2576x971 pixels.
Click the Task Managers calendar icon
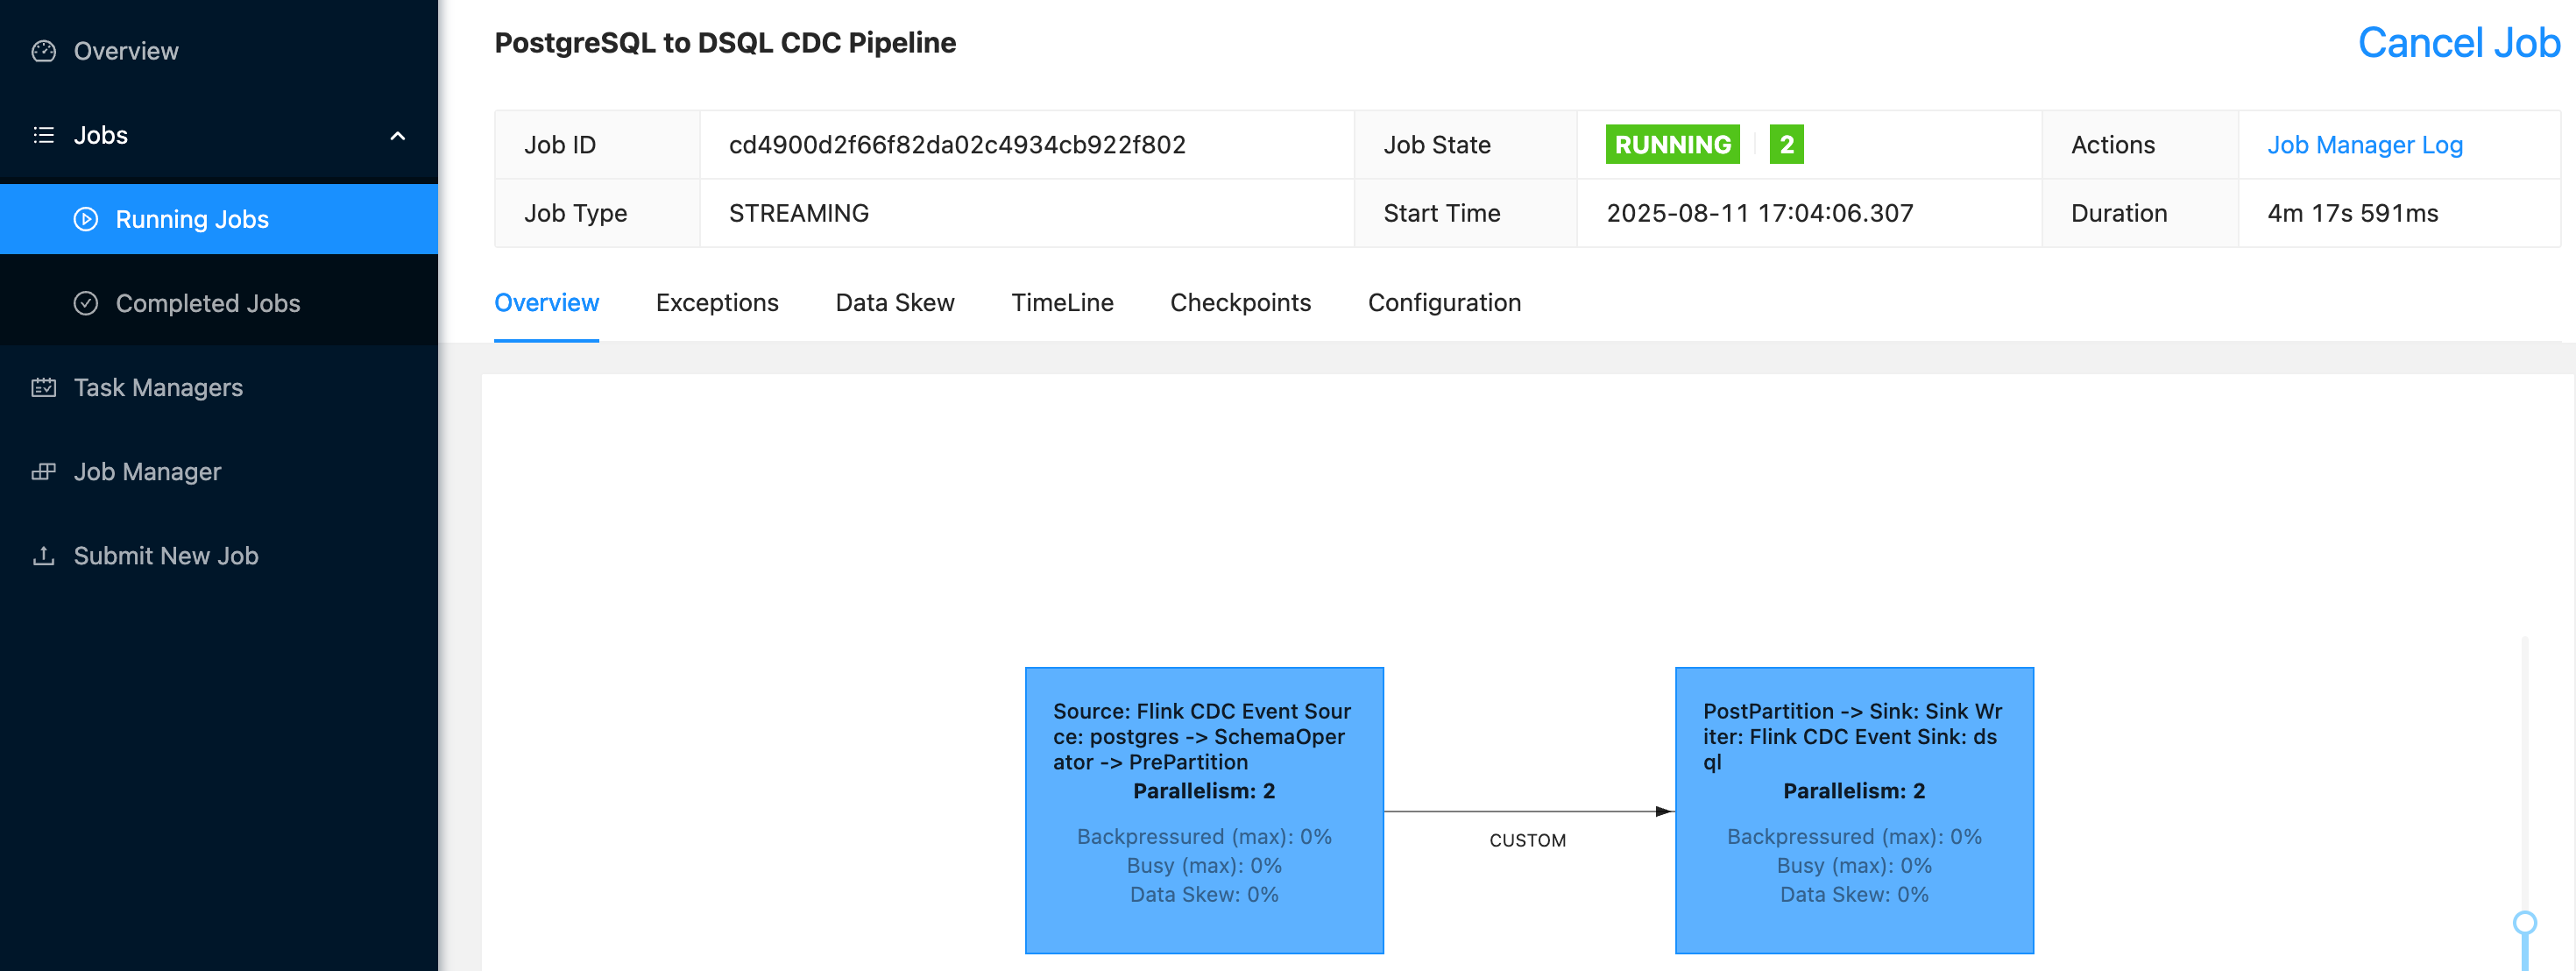click(x=44, y=387)
